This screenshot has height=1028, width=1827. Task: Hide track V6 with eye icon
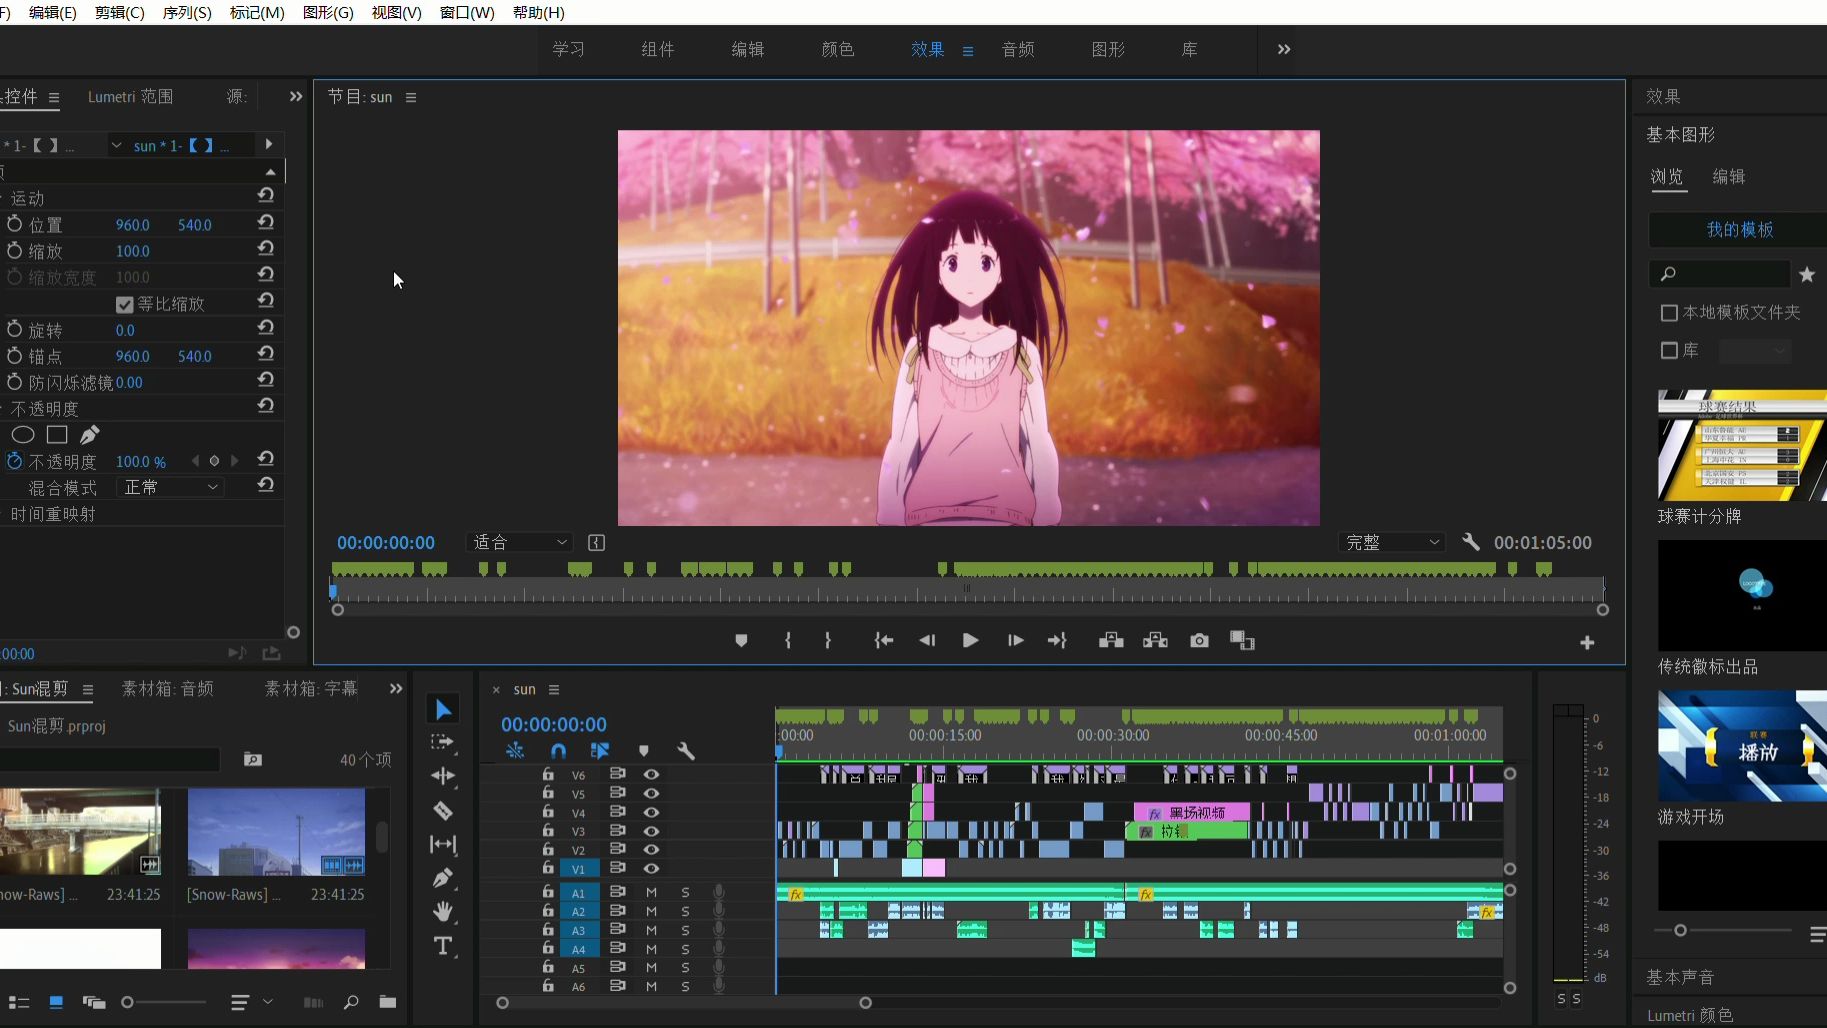(651, 774)
